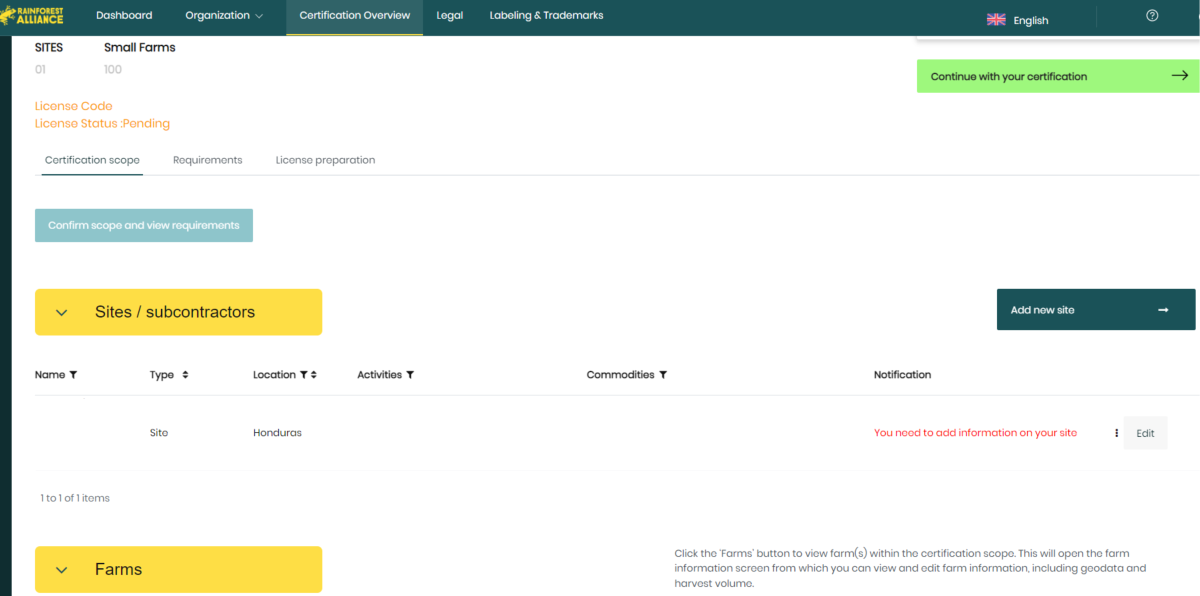Click the Activities column filter icon

coord(410,375)
